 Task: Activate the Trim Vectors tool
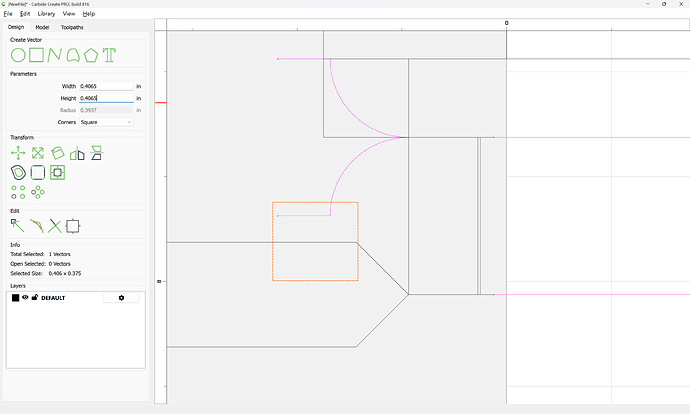[37, 226]
